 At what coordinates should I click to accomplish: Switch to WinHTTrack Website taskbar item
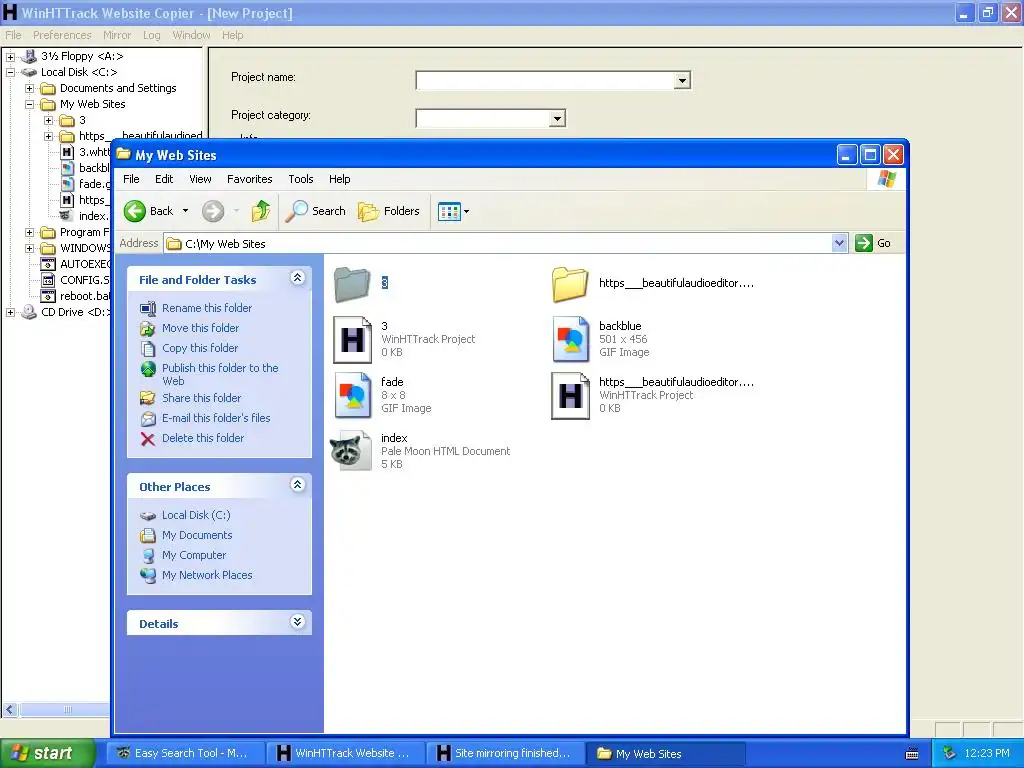[345, 754]
